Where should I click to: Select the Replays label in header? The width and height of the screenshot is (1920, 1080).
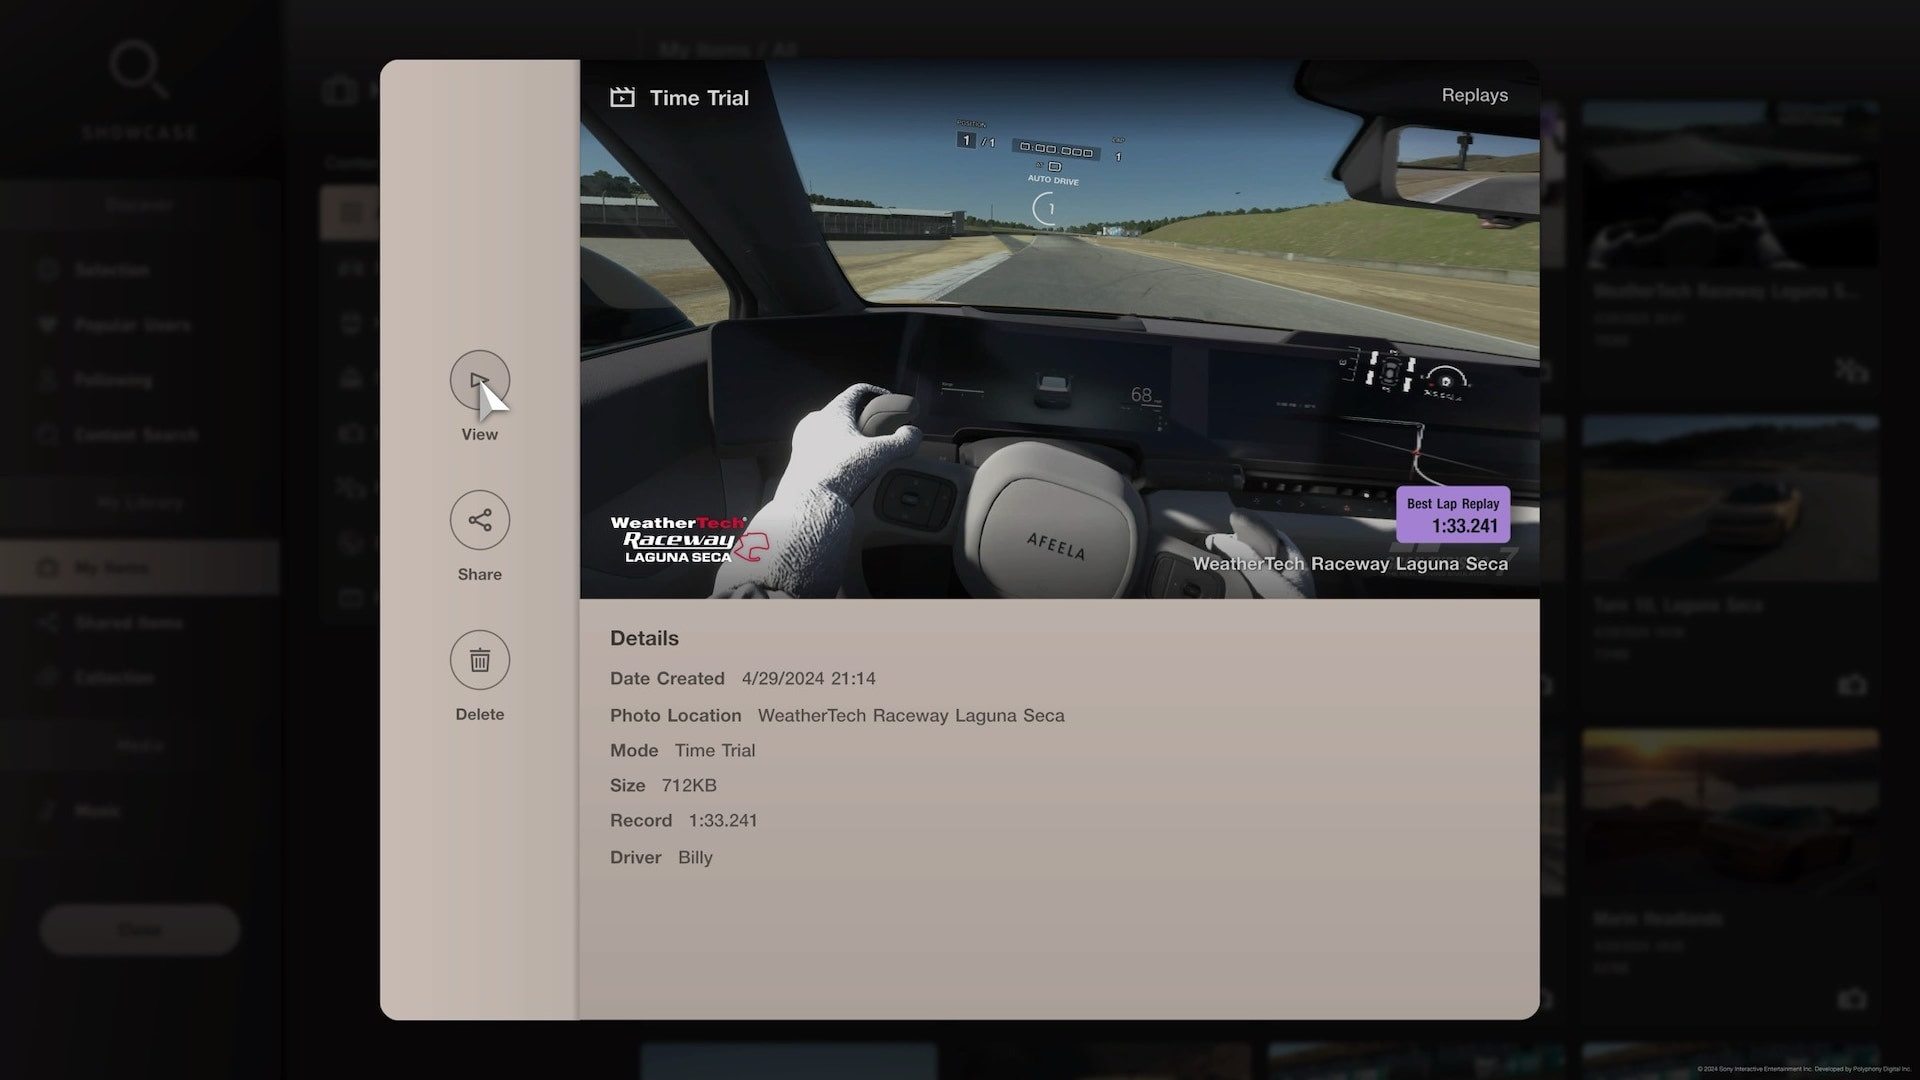click(x=1474, y=95)
